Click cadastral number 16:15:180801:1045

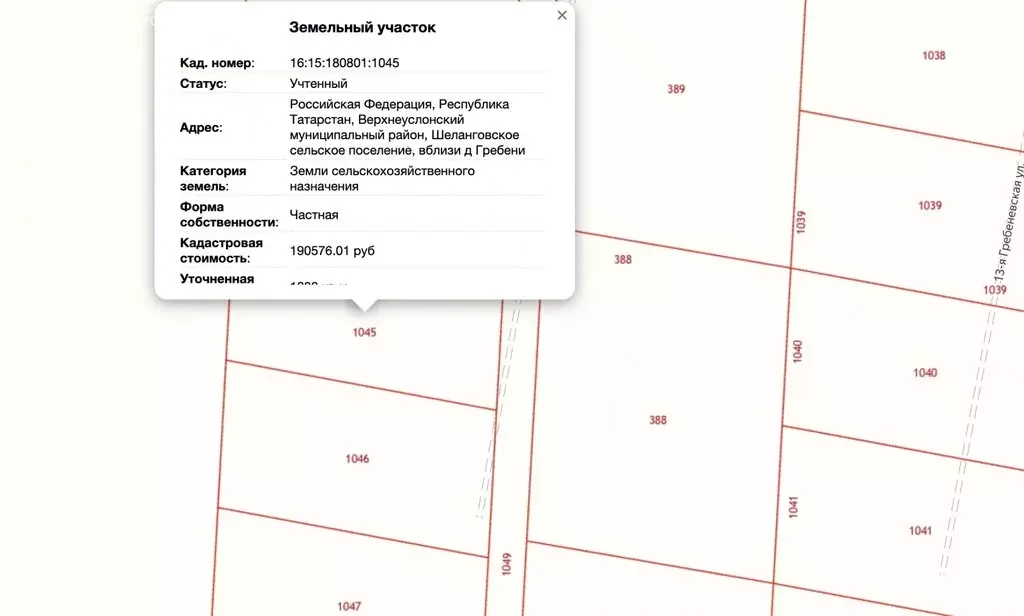[x=346, y=62]
